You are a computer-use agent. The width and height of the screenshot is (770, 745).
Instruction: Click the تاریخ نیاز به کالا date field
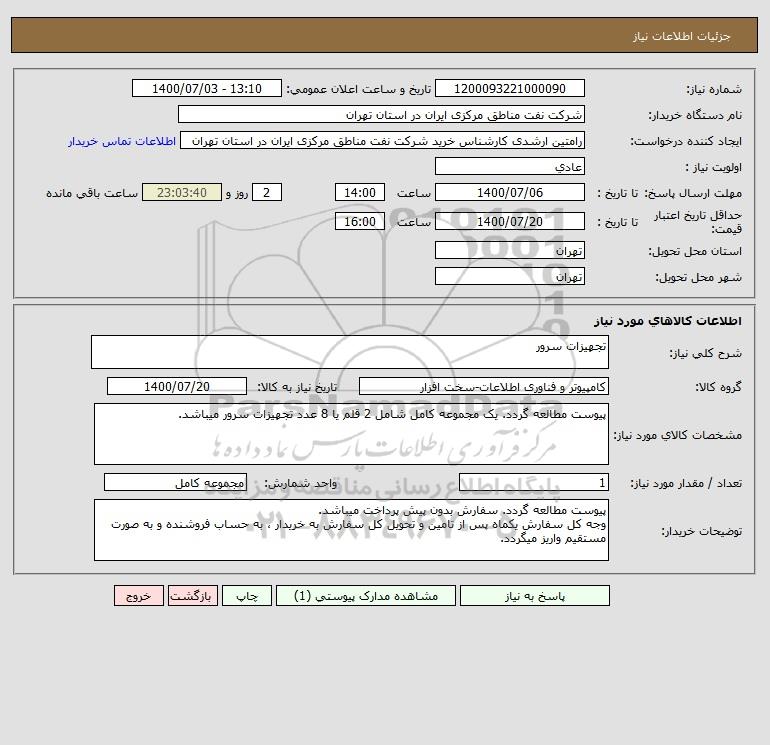click(177, 386)
